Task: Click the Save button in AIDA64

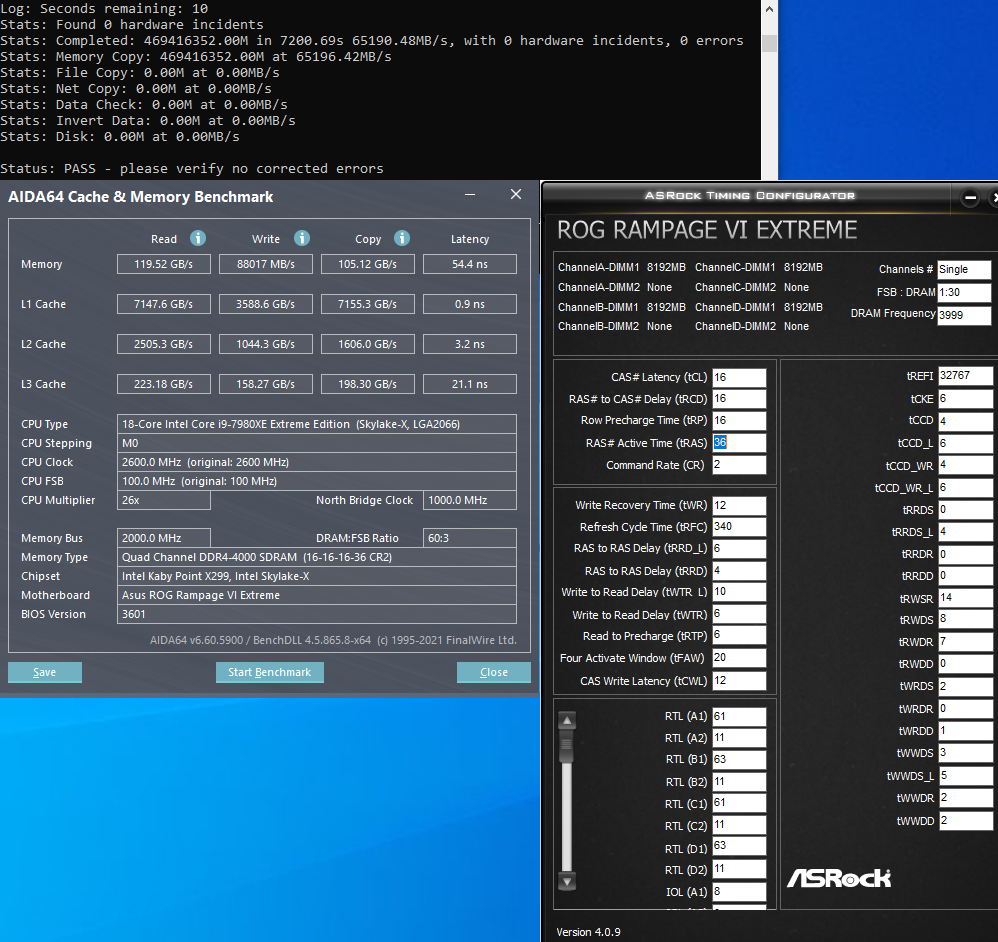Action: coord(45,672)
